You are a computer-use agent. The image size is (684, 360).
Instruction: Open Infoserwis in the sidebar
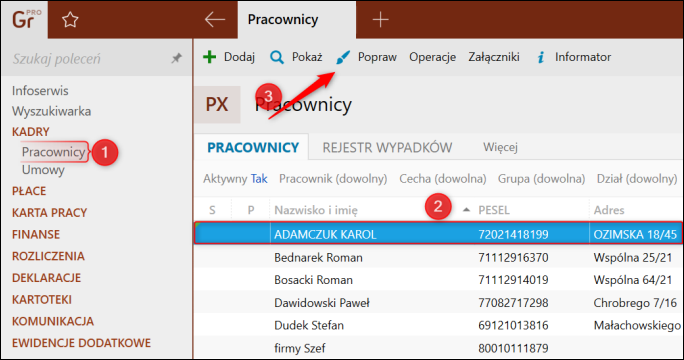40,91
